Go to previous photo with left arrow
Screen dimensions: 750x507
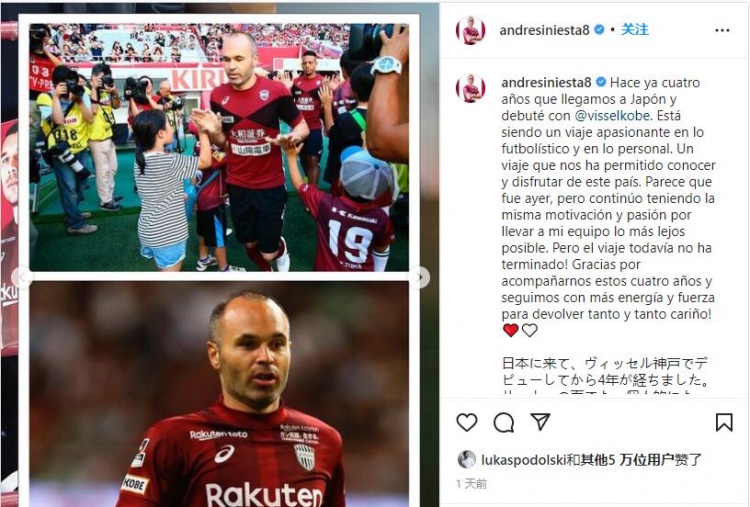pos(22,277)
